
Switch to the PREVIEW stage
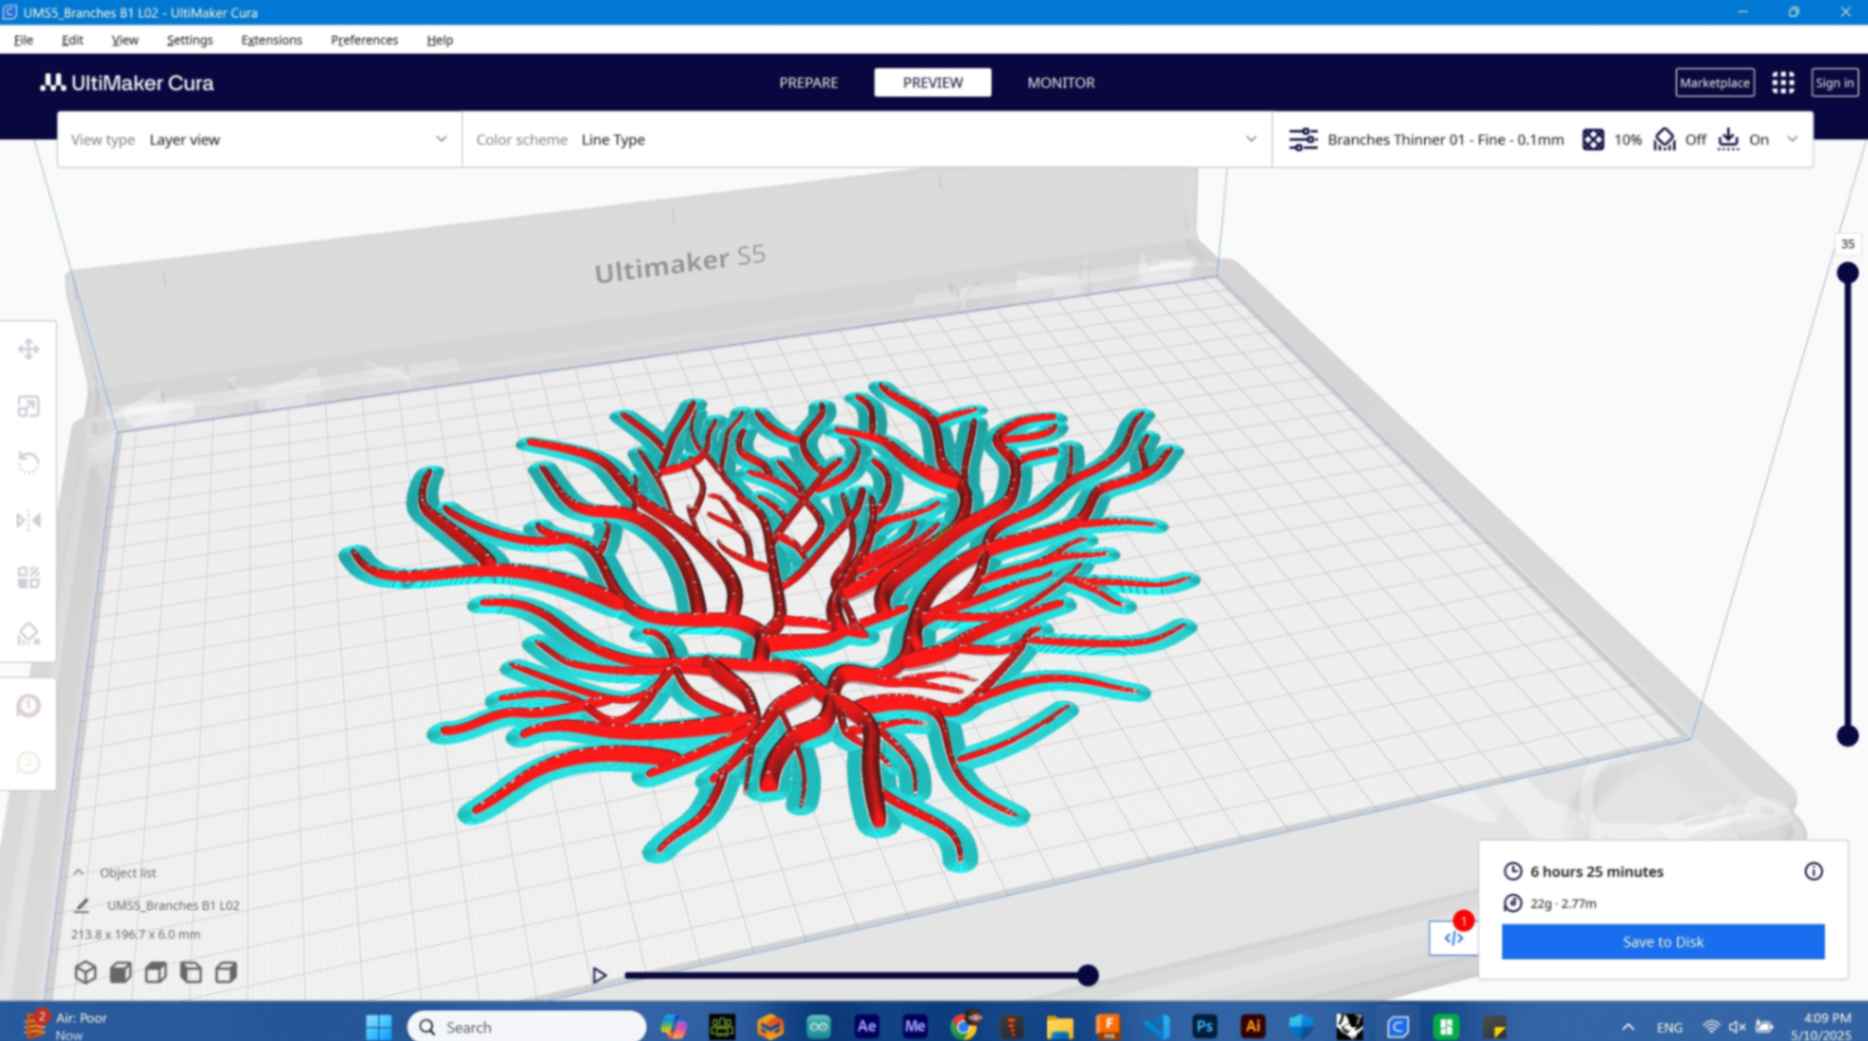[932, 83]
